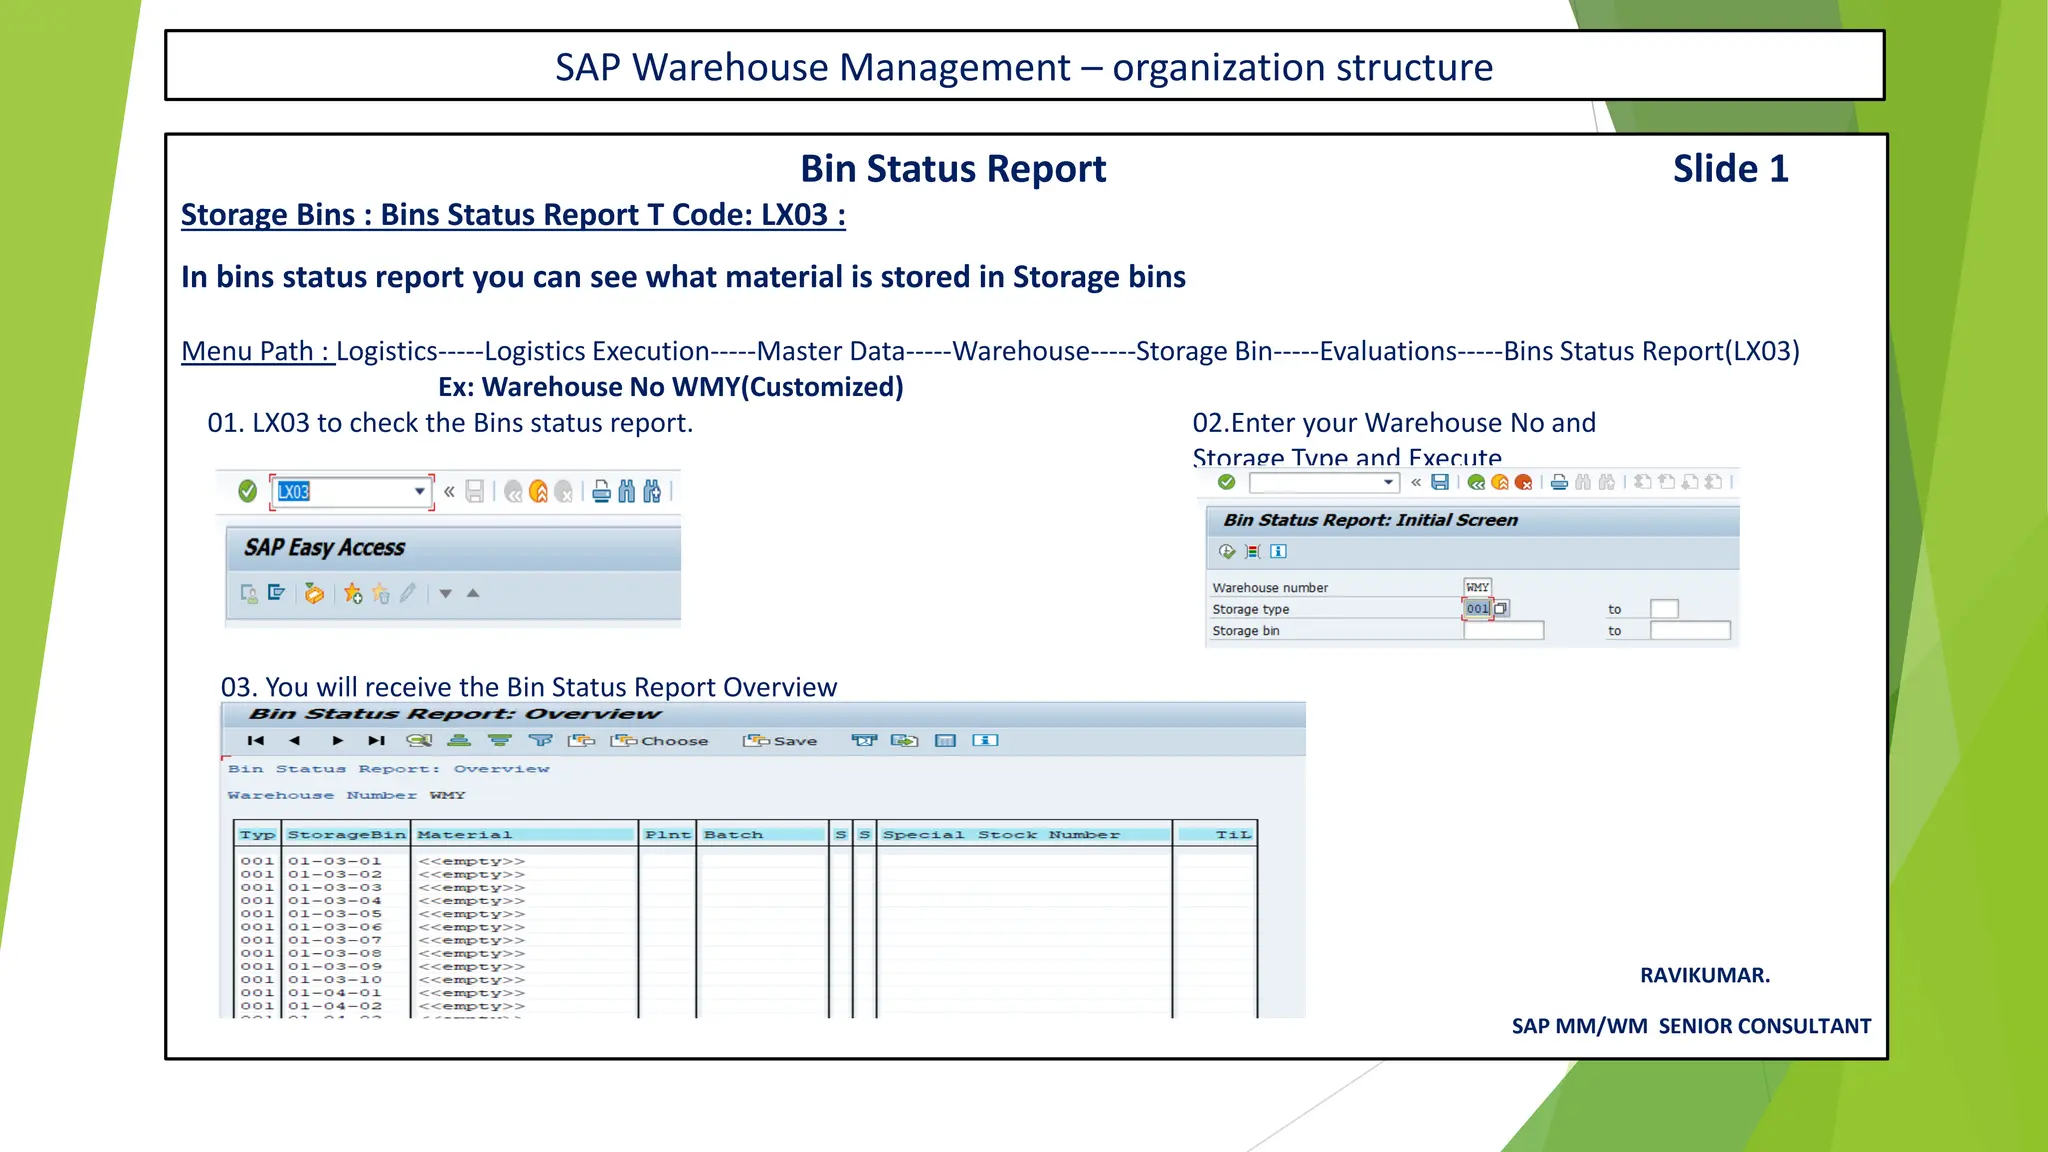Click Storage bin 'to' field
Screen dimensions: 2048x1152
[1690, 630]
